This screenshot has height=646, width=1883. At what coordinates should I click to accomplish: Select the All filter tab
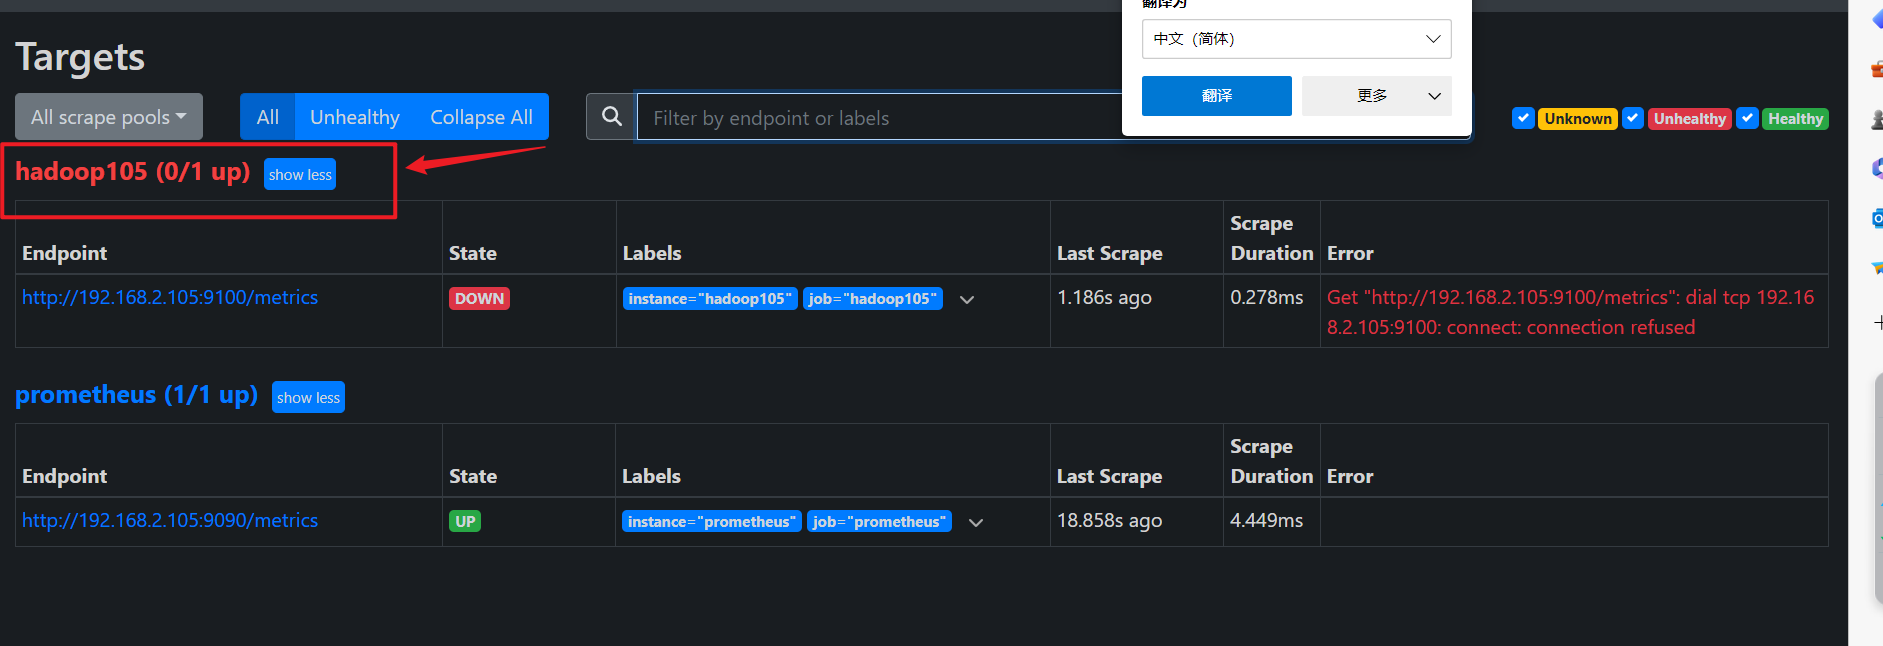click(267, 117)
